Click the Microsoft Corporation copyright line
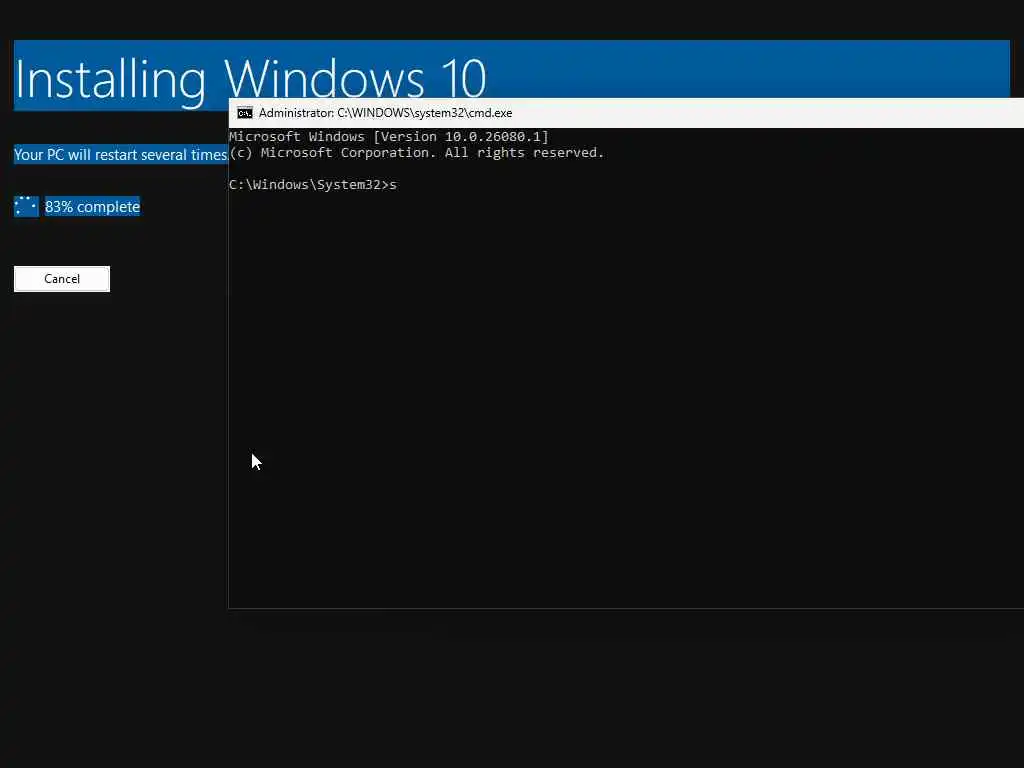1024x768 pixels. 417,153
